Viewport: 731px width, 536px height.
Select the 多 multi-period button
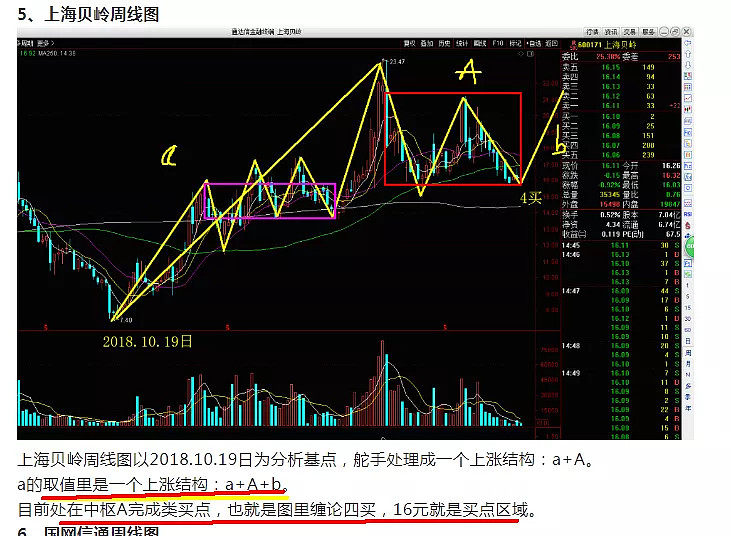pos(688,385)
